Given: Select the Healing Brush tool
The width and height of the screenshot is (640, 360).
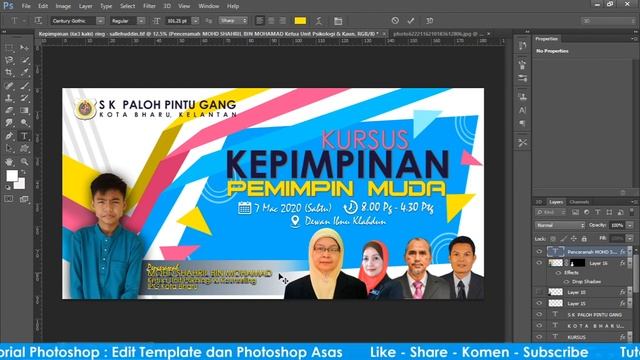Looking at the screenshot, I should pyautogui.click(x=9, y=86).
